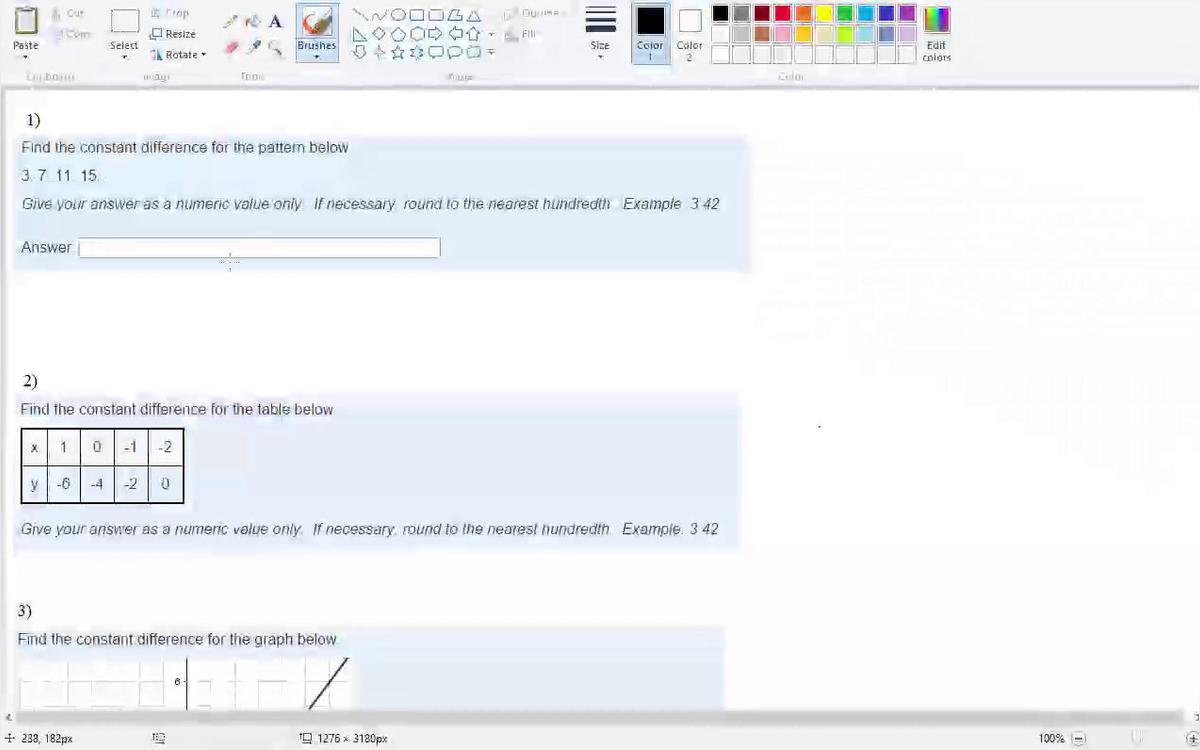The width and height of the screenshot is (1200, 750).
Task: Pick the black palette swatch
Action: click(720, 13)
